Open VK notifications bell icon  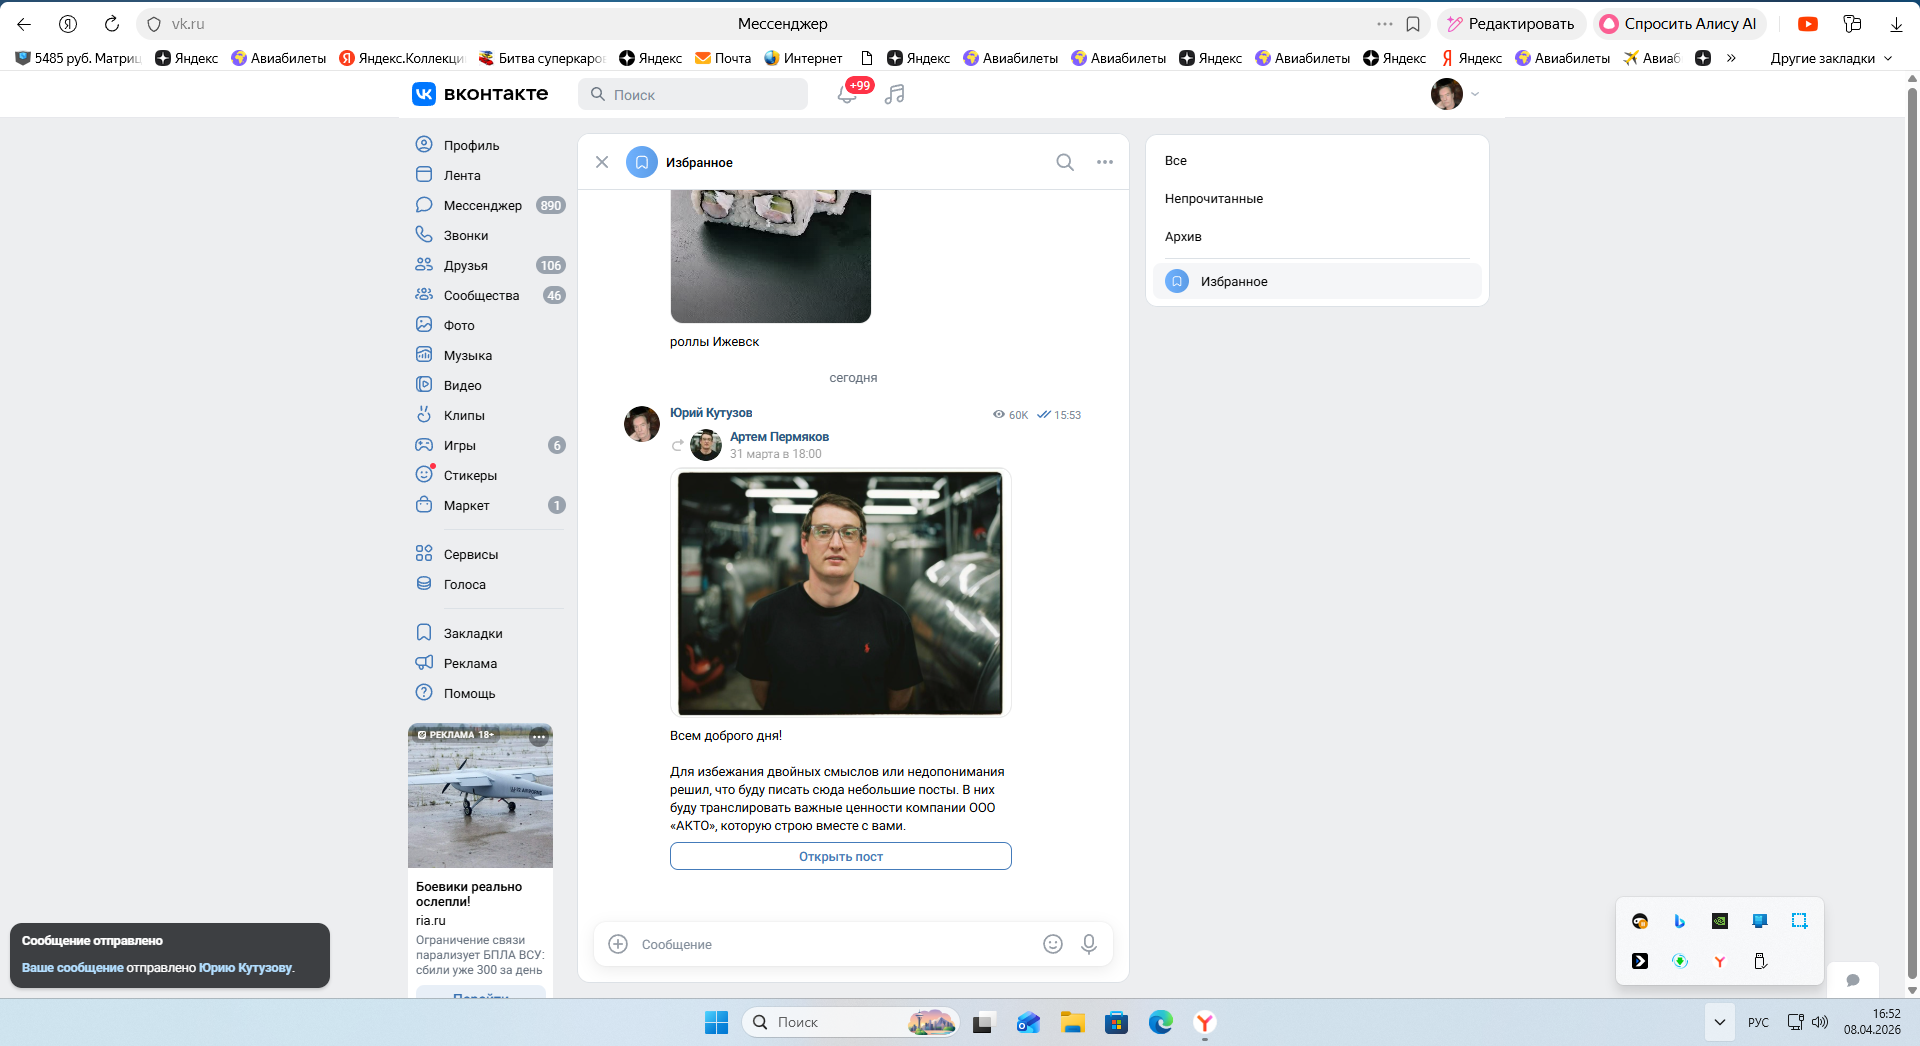846,94
